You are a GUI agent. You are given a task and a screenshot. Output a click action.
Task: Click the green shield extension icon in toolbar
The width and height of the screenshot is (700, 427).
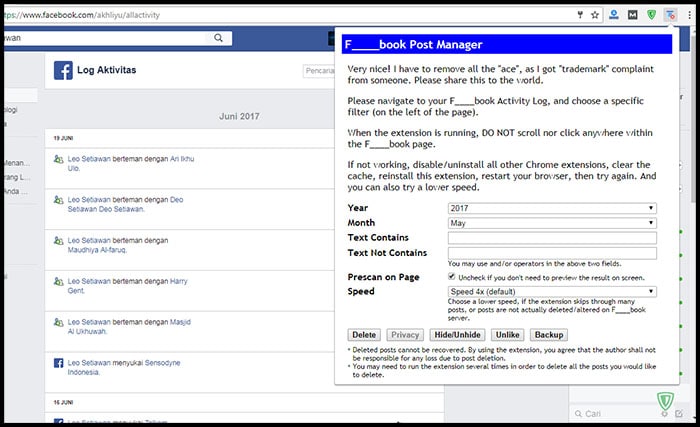coord(653,16)
